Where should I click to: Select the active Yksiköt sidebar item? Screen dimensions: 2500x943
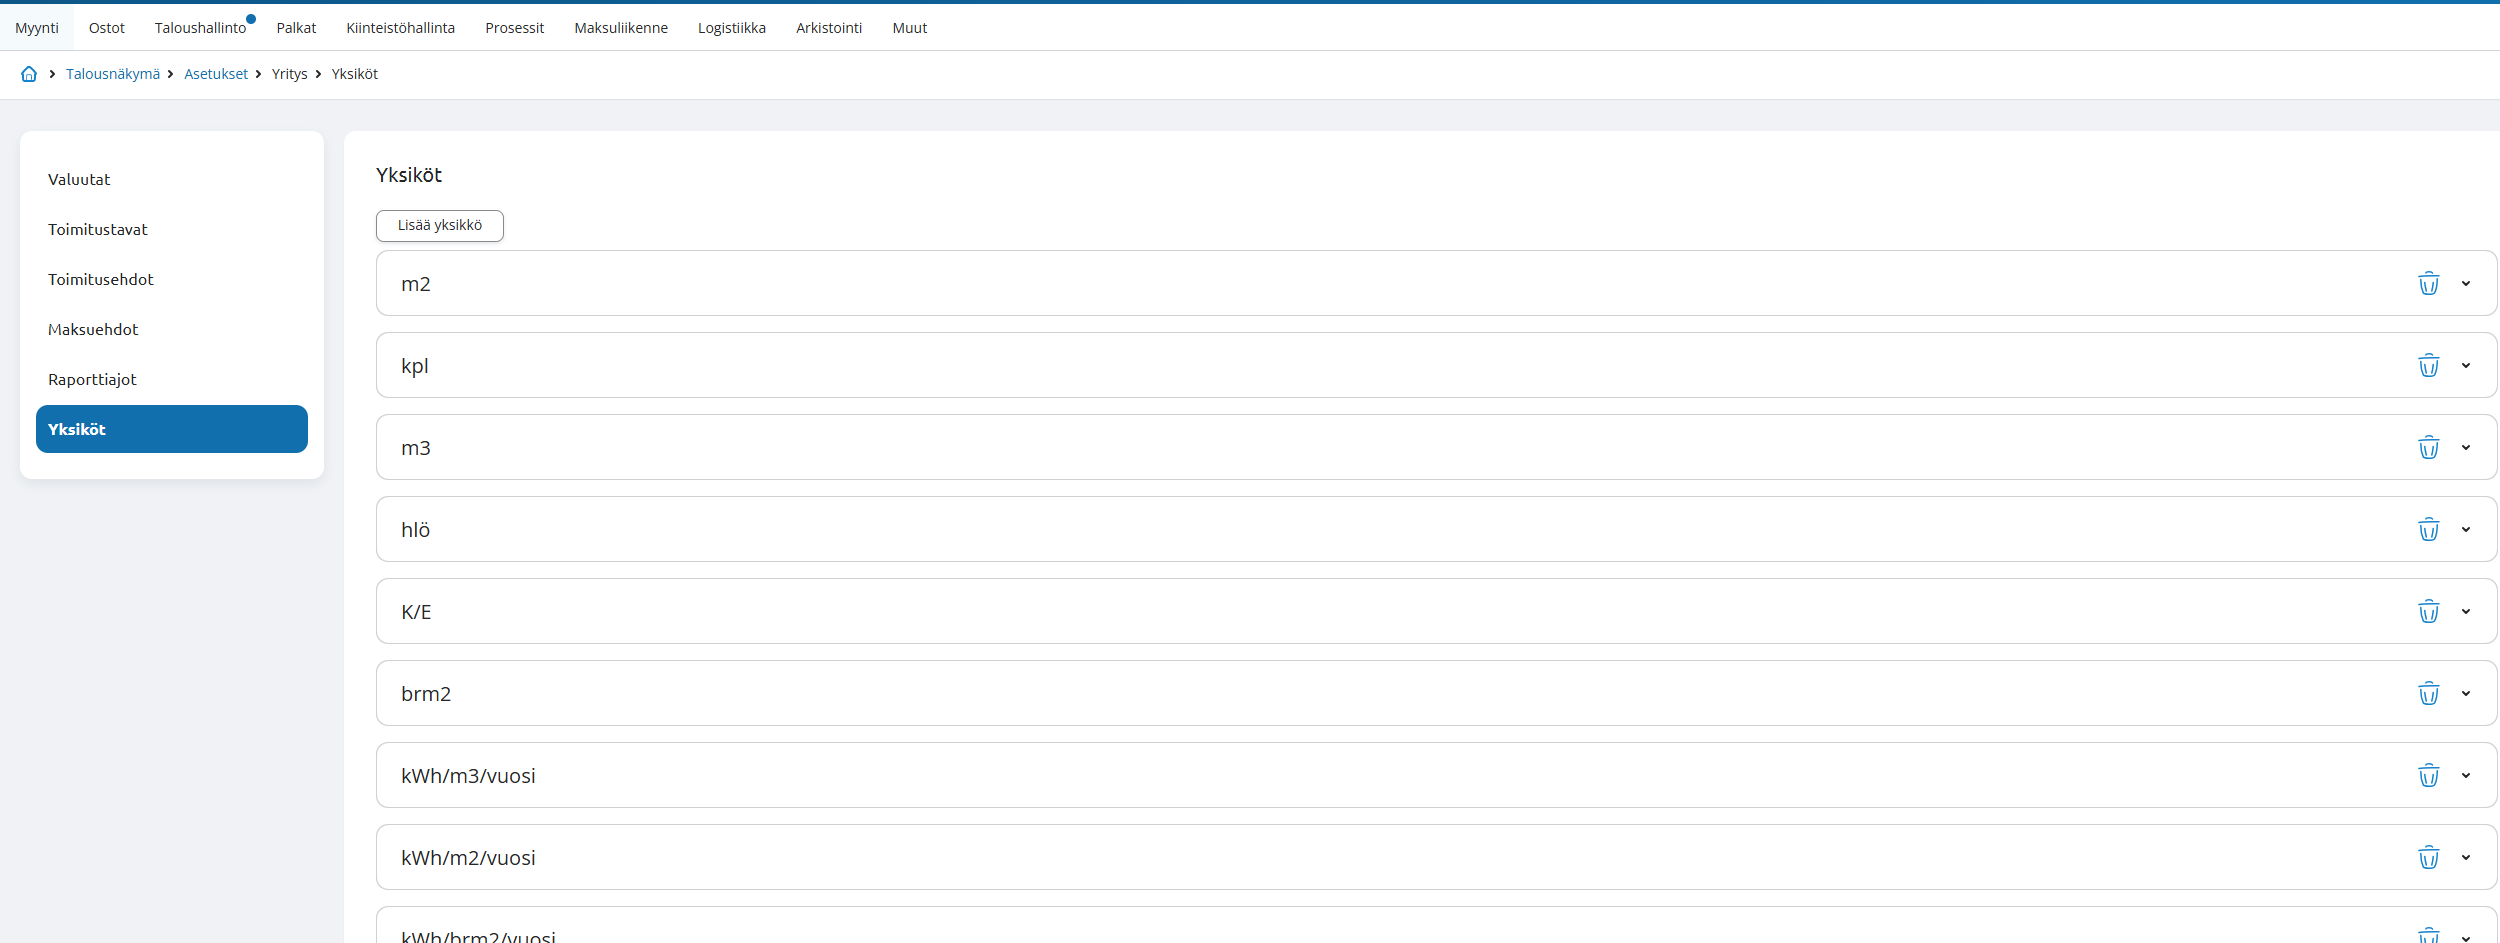tap(172, 429)
